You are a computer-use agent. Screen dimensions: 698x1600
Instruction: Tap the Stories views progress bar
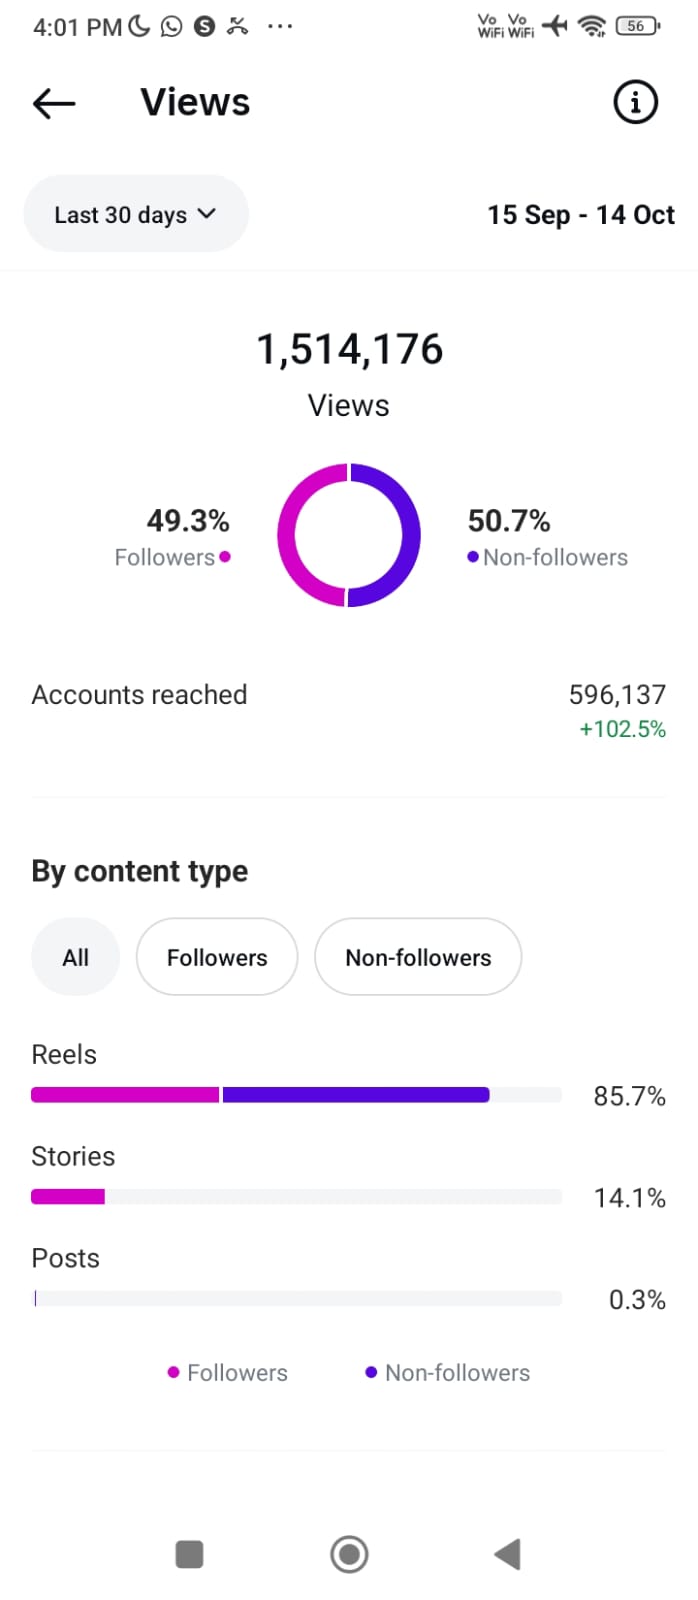point(296,1197)
